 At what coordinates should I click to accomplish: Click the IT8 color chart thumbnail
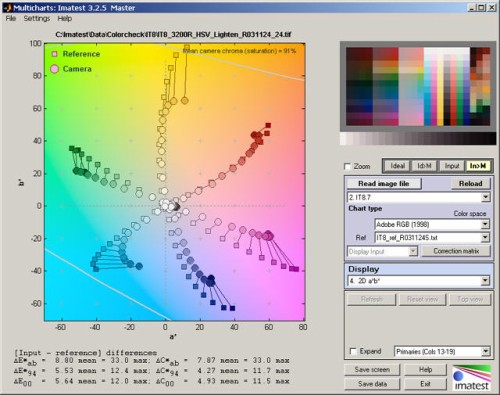418,87
